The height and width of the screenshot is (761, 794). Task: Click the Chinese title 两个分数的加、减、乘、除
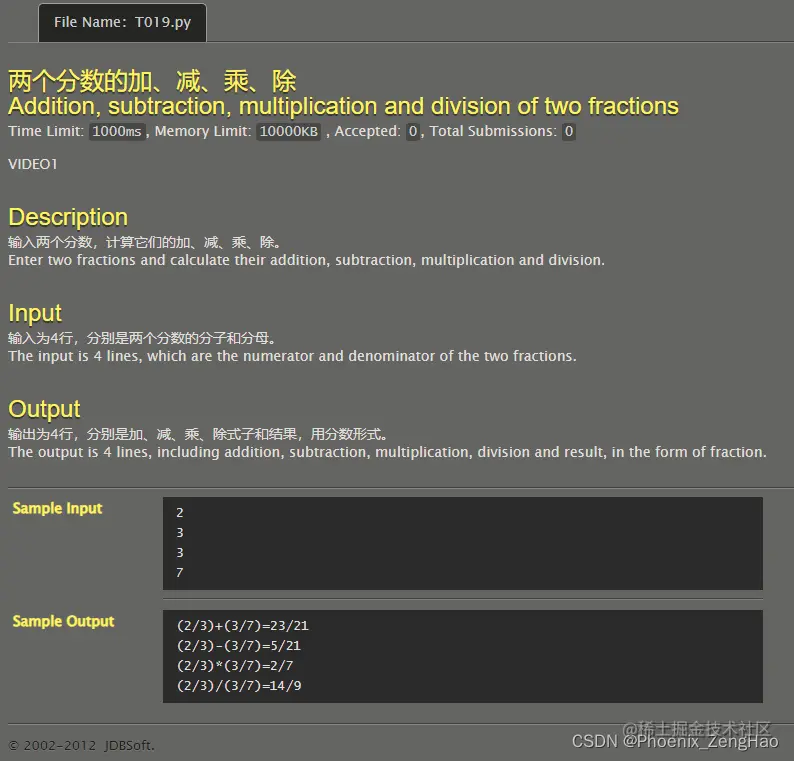click(x=152, y=81)
